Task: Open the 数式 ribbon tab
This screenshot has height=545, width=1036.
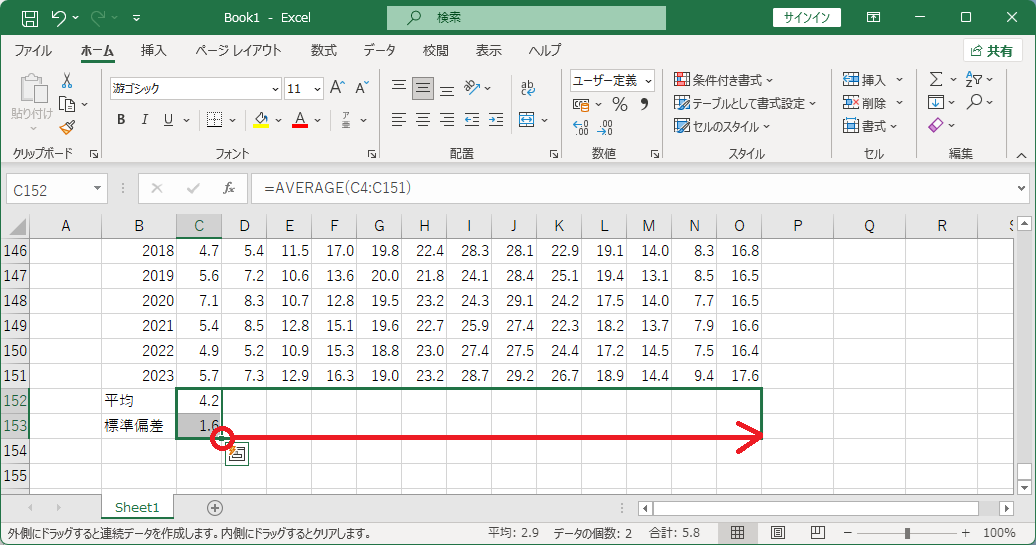Action: point(324,51)
